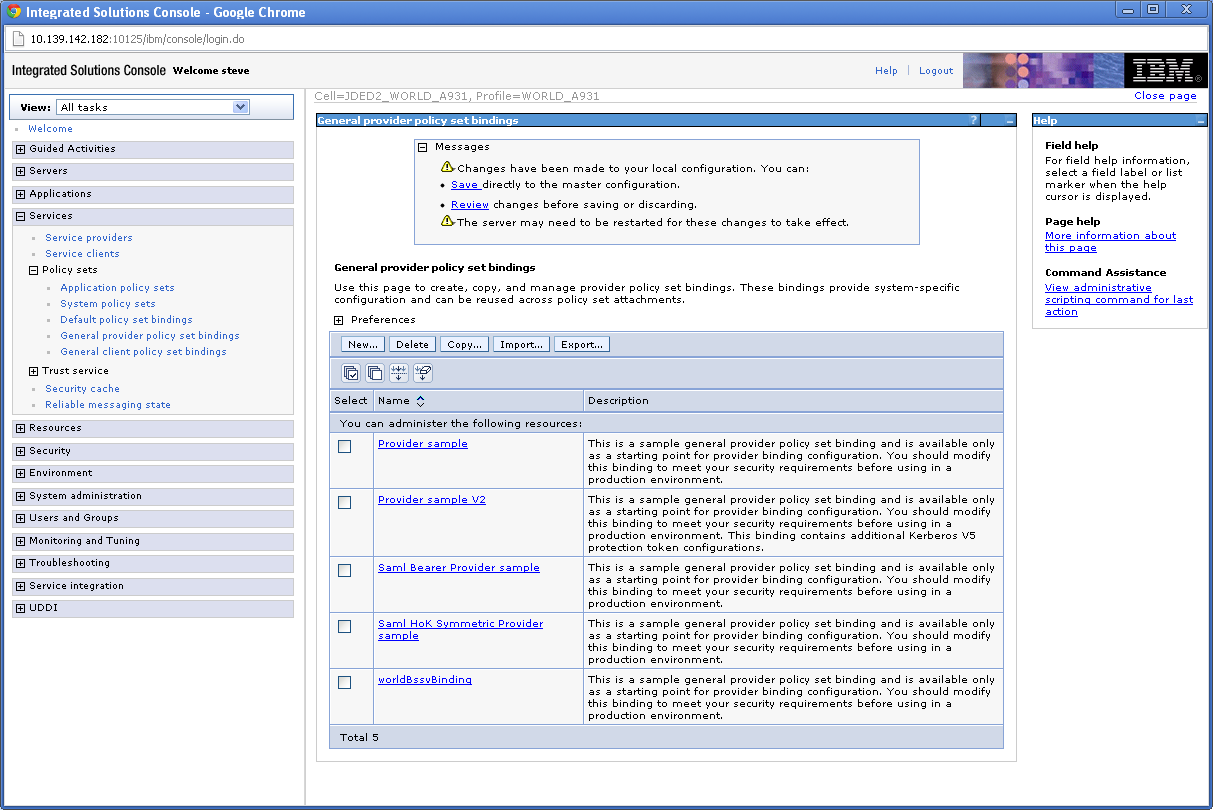Screen dimensions: 1213x810
Task: Expand Users and Groups
Action: point(20,518)
